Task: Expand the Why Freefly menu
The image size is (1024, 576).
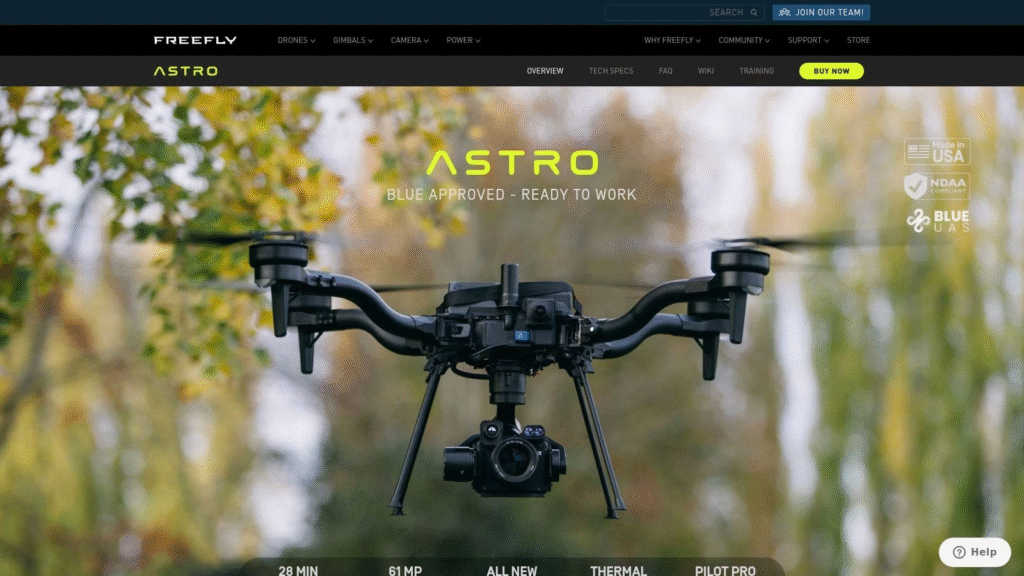Action: pos(672,41)
